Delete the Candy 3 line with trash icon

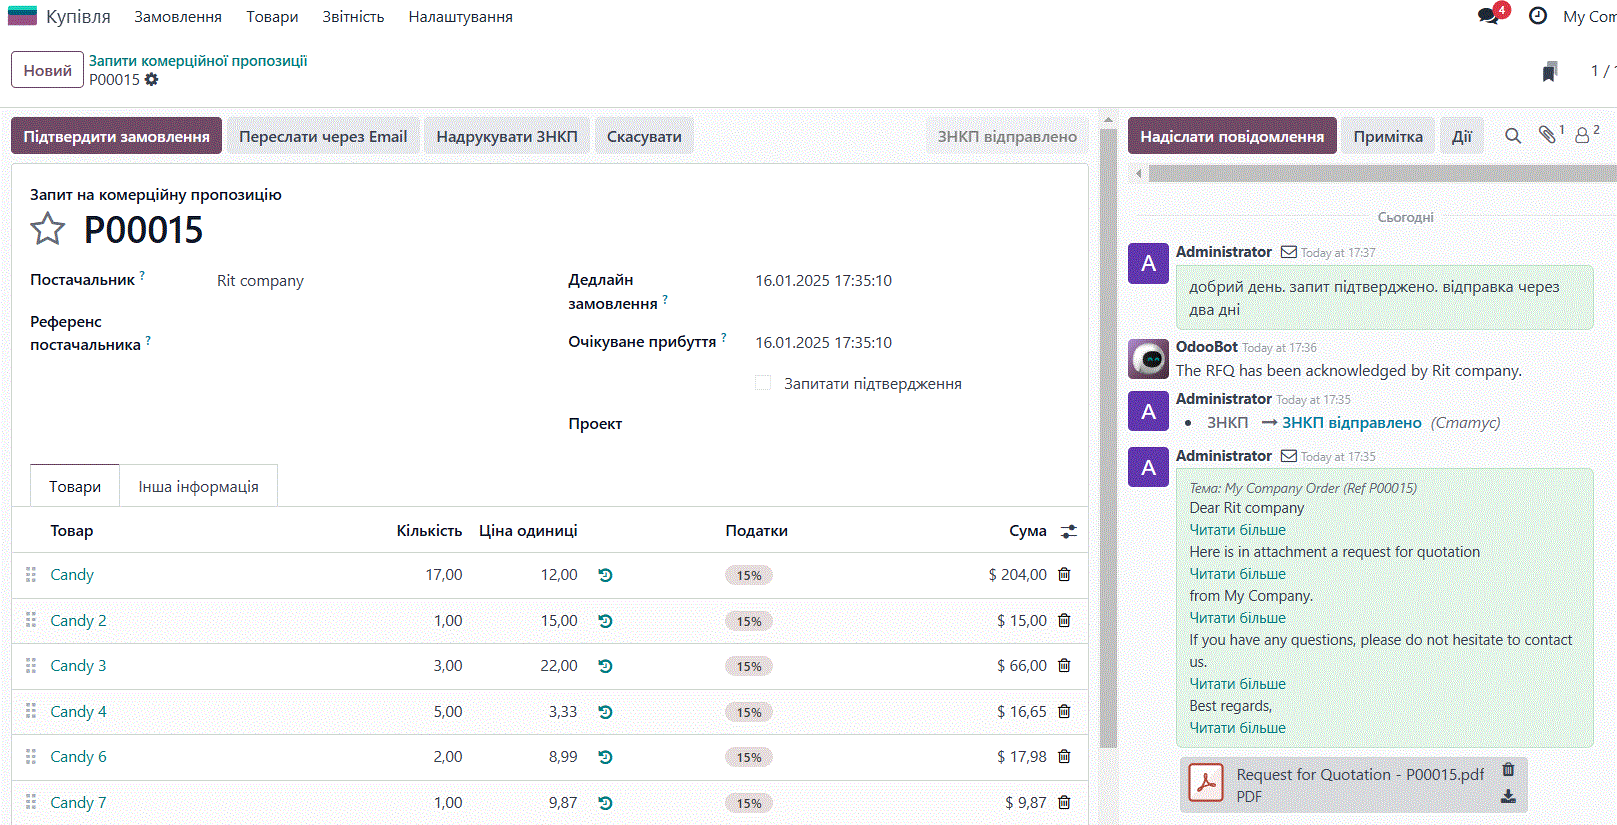pyautogui.click(x=1064, y=665)
